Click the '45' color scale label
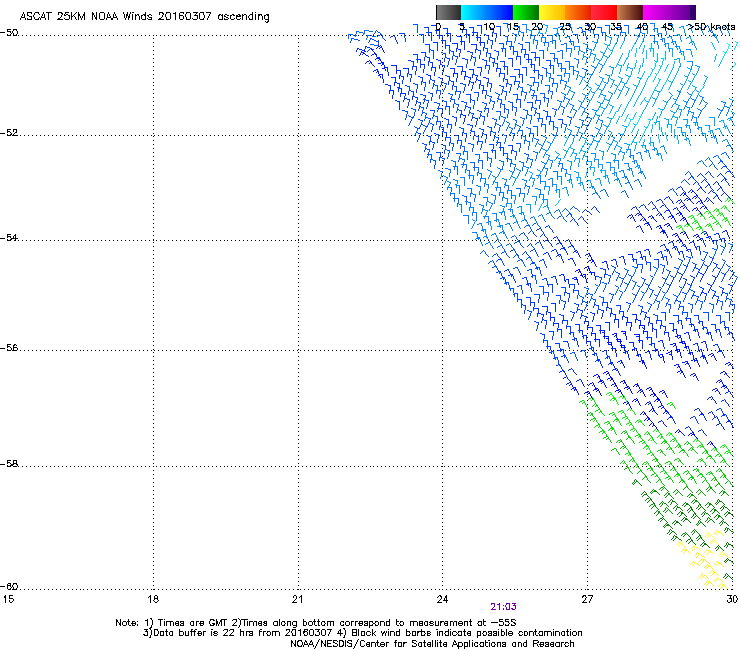This screenshot has width=740, height=650. click(667, 26)
